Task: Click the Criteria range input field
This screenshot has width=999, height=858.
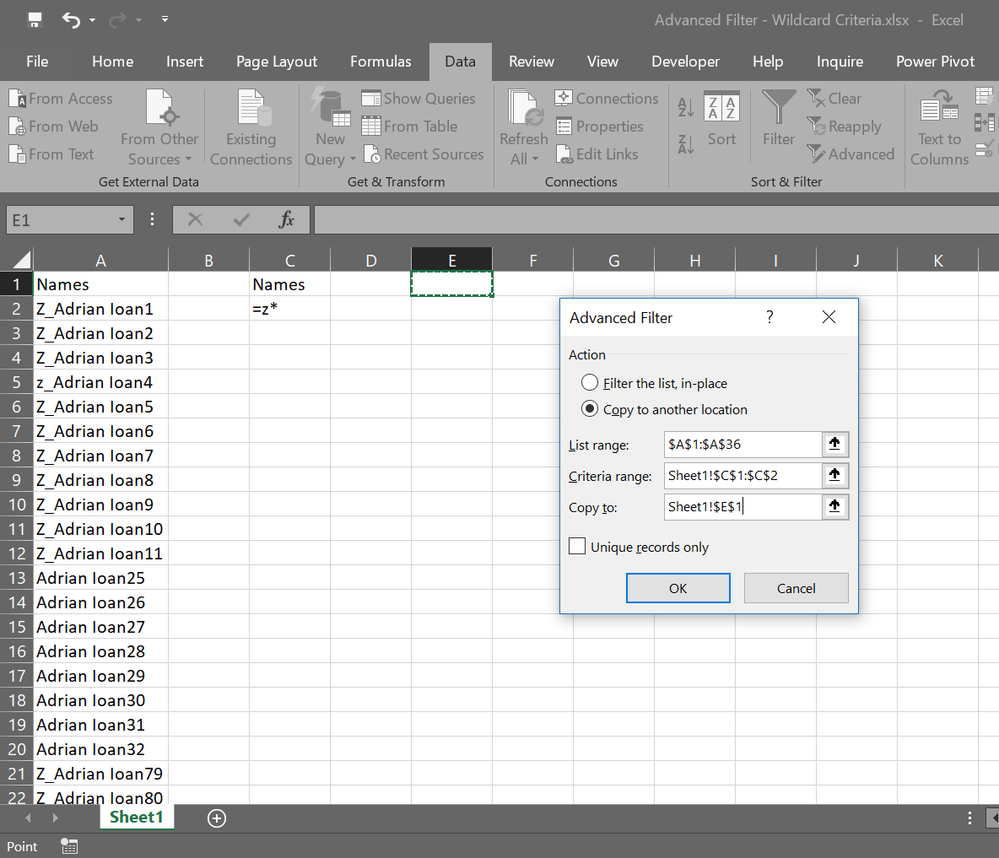Action: pos(742,476)
